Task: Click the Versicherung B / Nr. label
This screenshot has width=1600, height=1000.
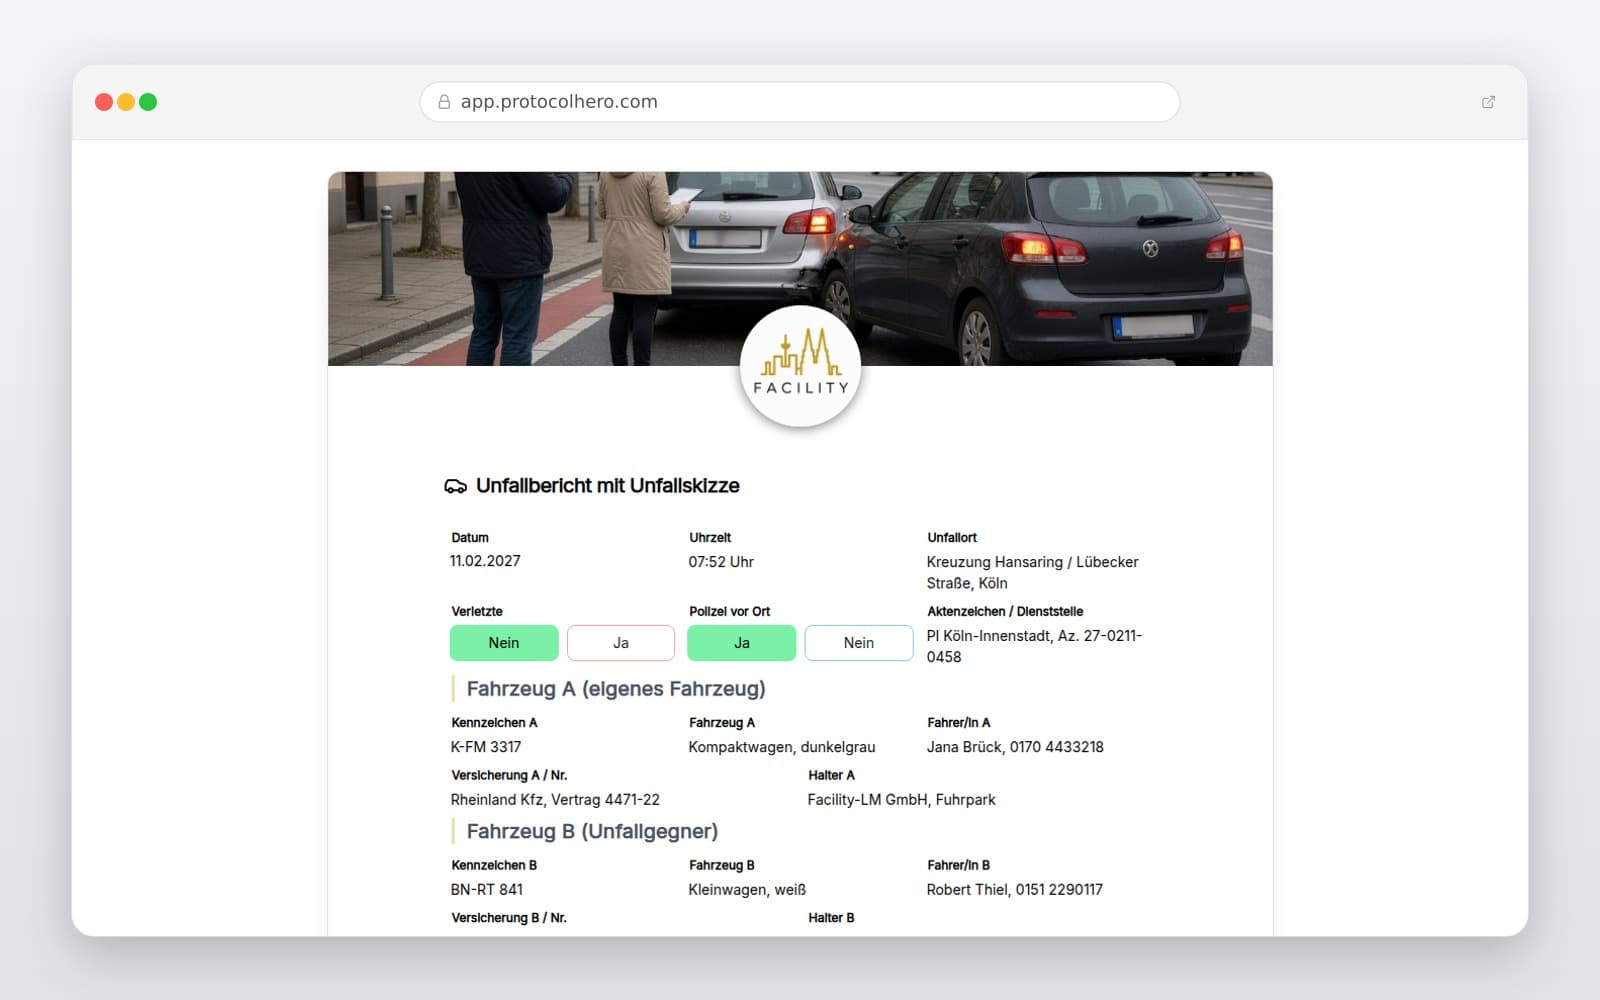Action: tap(509, 918)
